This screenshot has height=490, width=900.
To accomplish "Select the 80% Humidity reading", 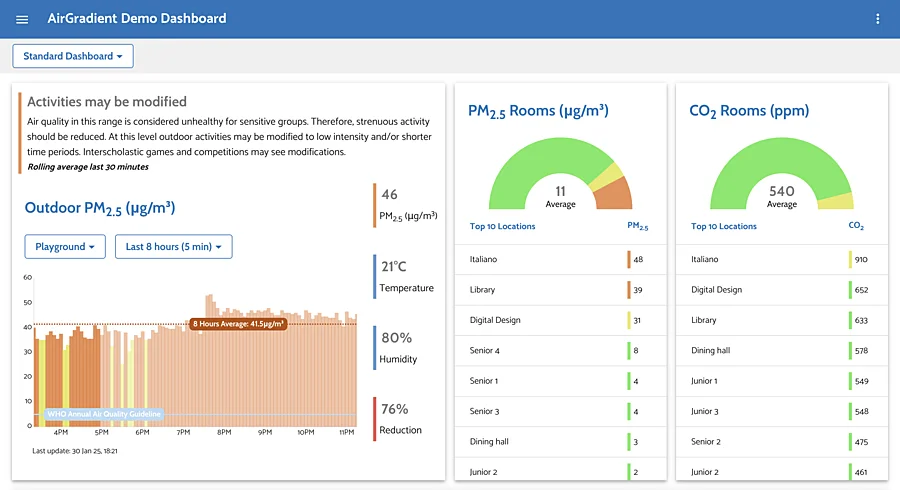I will click(398, 347).
